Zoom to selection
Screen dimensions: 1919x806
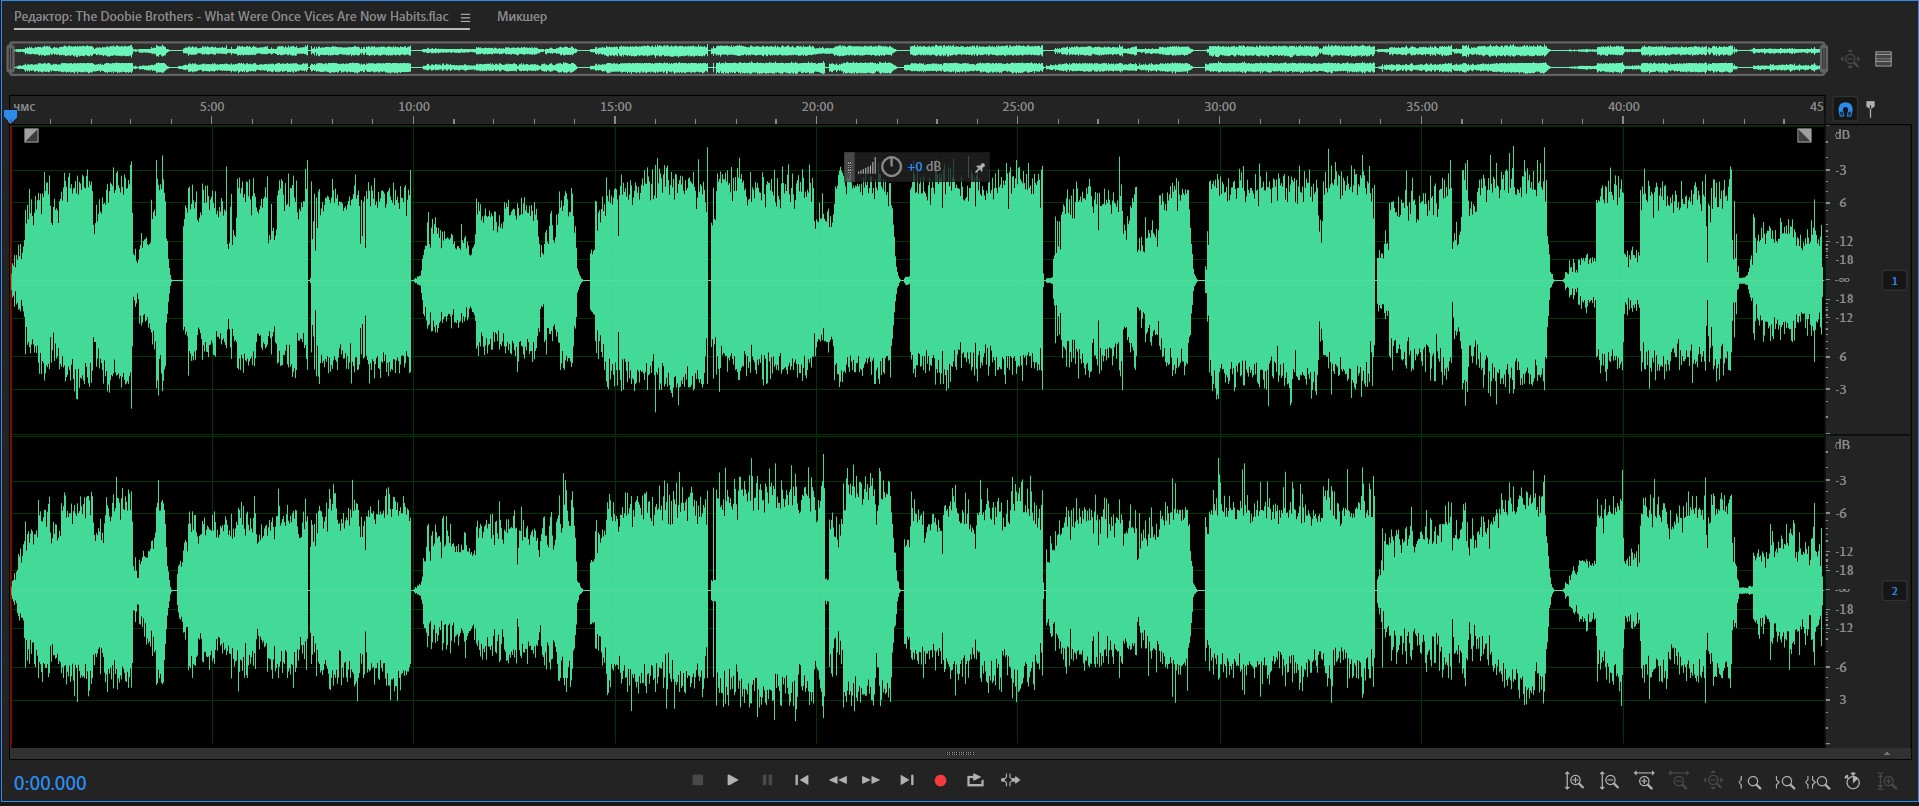point(1818,782)
